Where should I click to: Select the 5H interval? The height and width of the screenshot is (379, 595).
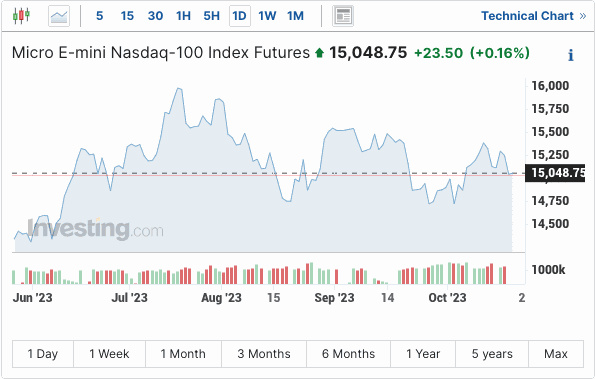coord(211,16)
